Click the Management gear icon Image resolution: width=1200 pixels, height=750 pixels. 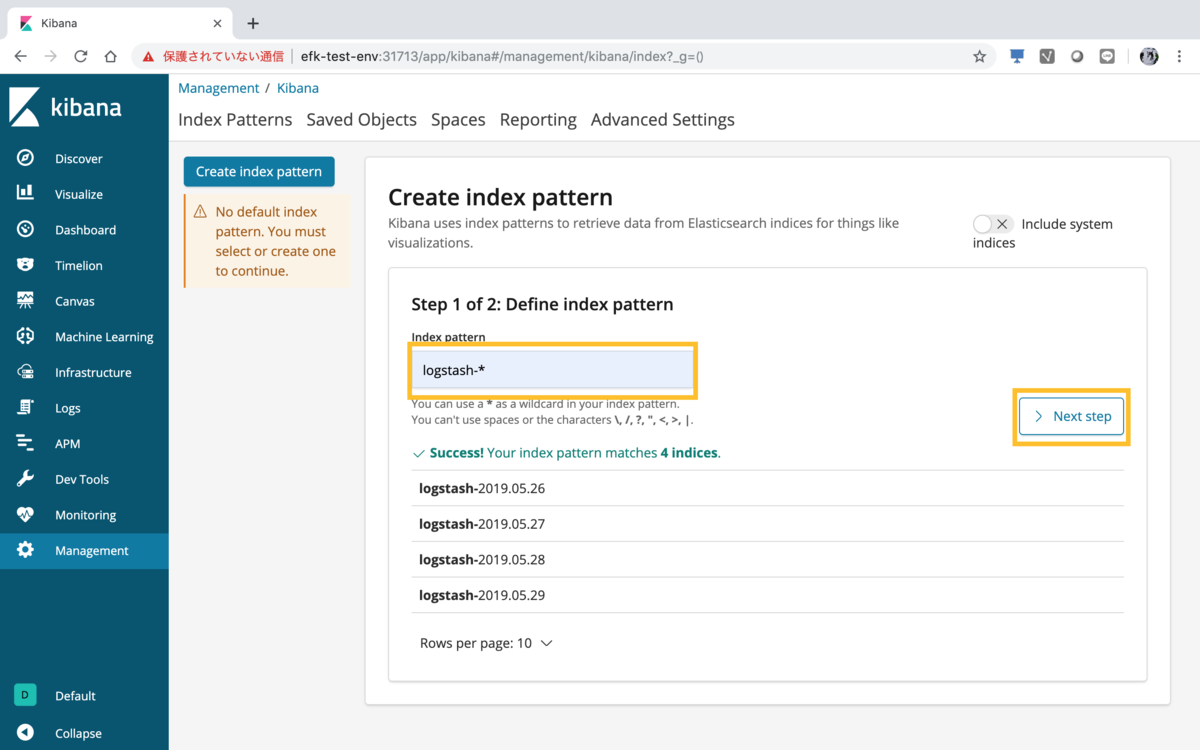click(x=26, y=550)
